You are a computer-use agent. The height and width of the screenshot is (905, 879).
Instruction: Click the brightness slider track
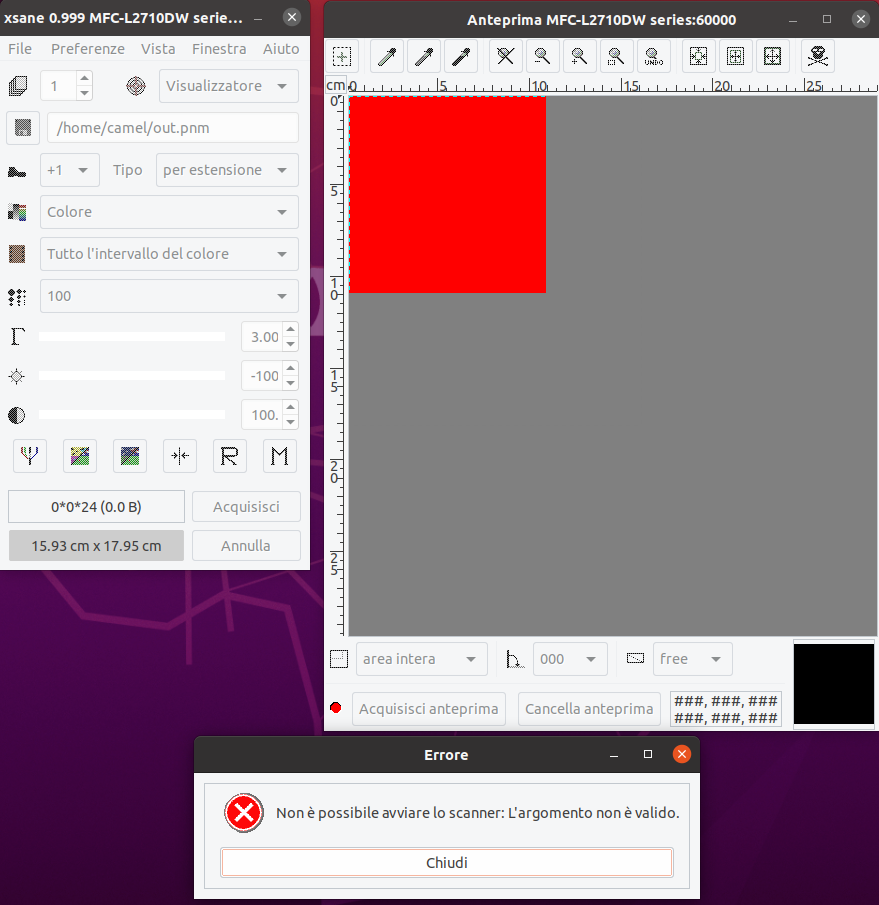tap(132, 376)
